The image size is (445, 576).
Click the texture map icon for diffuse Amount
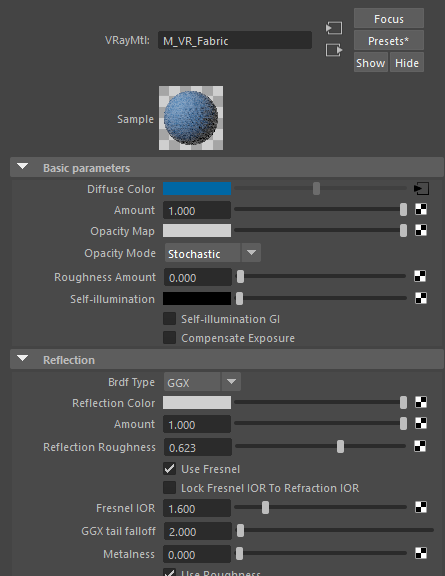tap(421, 209)
